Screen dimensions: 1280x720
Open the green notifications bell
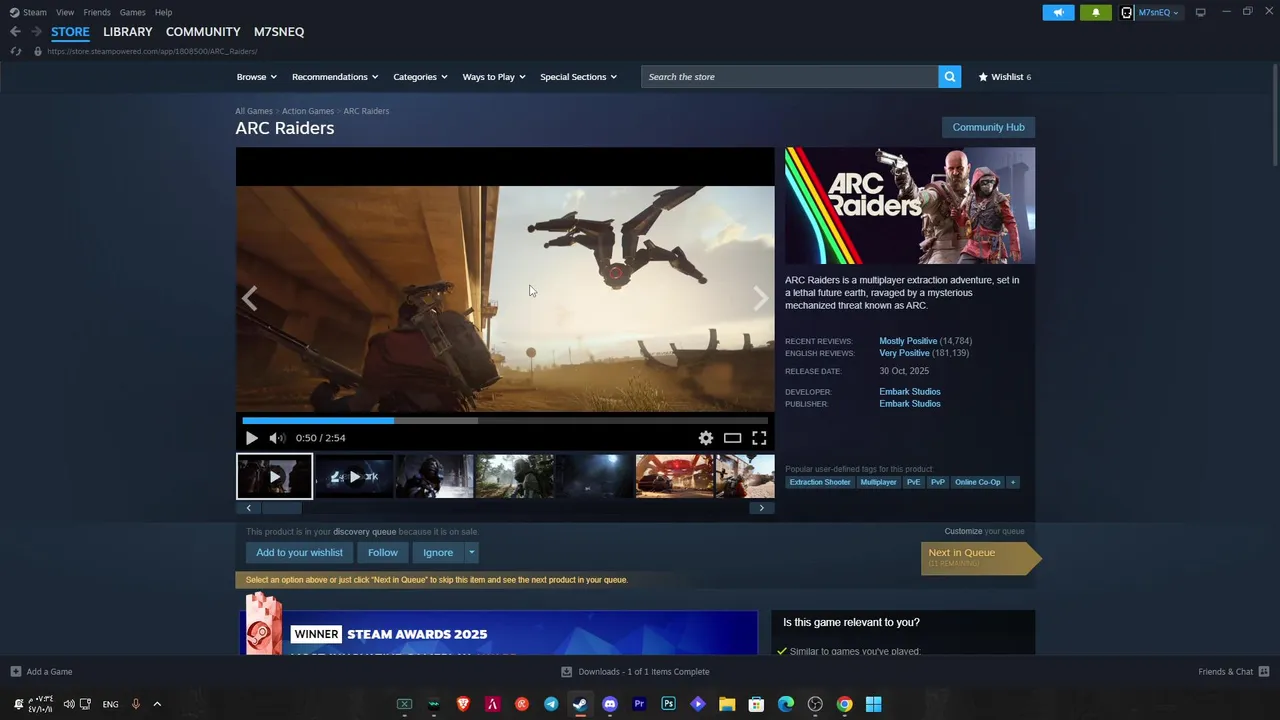(1095, 12)
